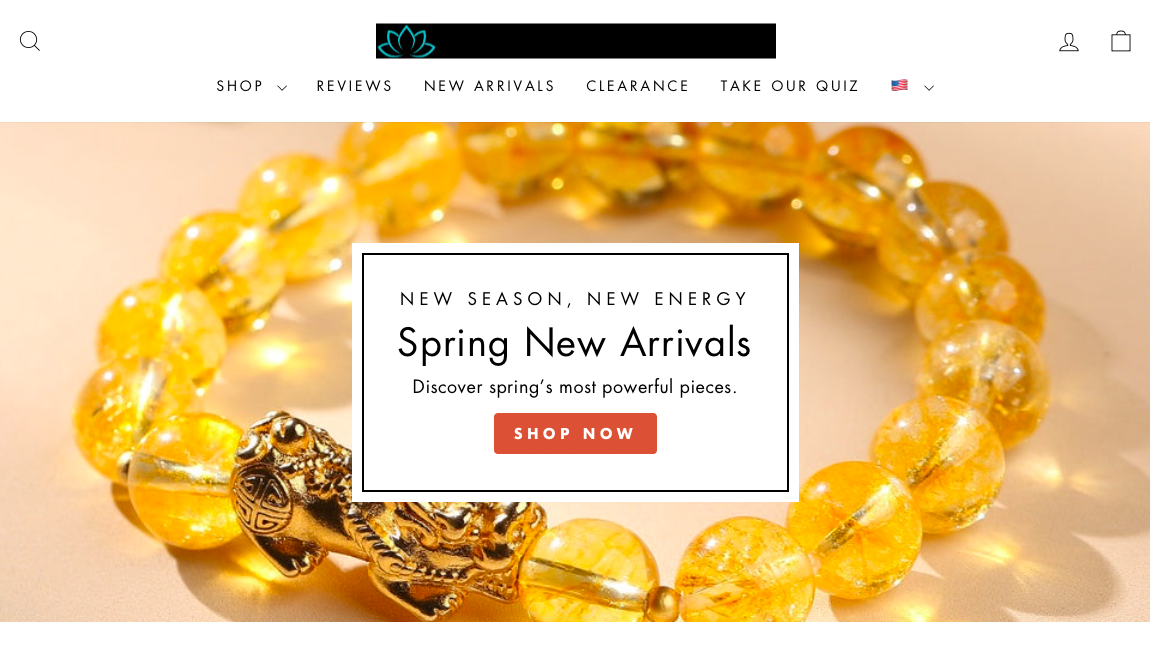Image resolution: width=1150 pixels, height=657 pixels.
Task: Open NEW ARRIVALS in the navigation
Action: (x=489, y=87)
